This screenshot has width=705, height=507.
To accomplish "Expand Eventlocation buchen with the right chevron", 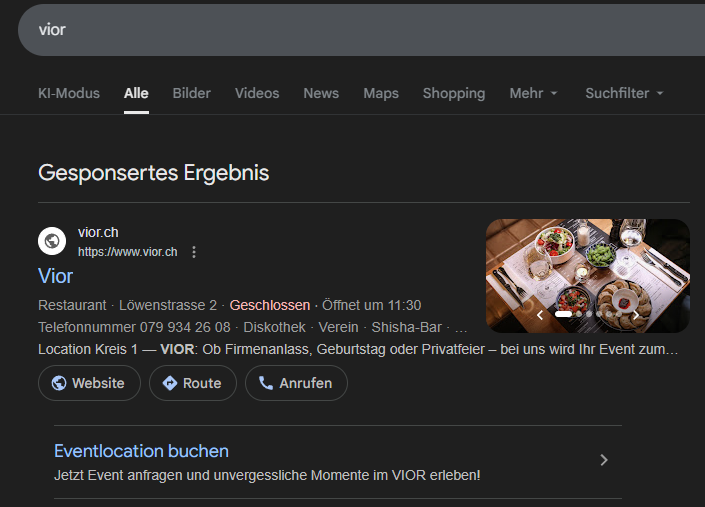I will point(603,460).
